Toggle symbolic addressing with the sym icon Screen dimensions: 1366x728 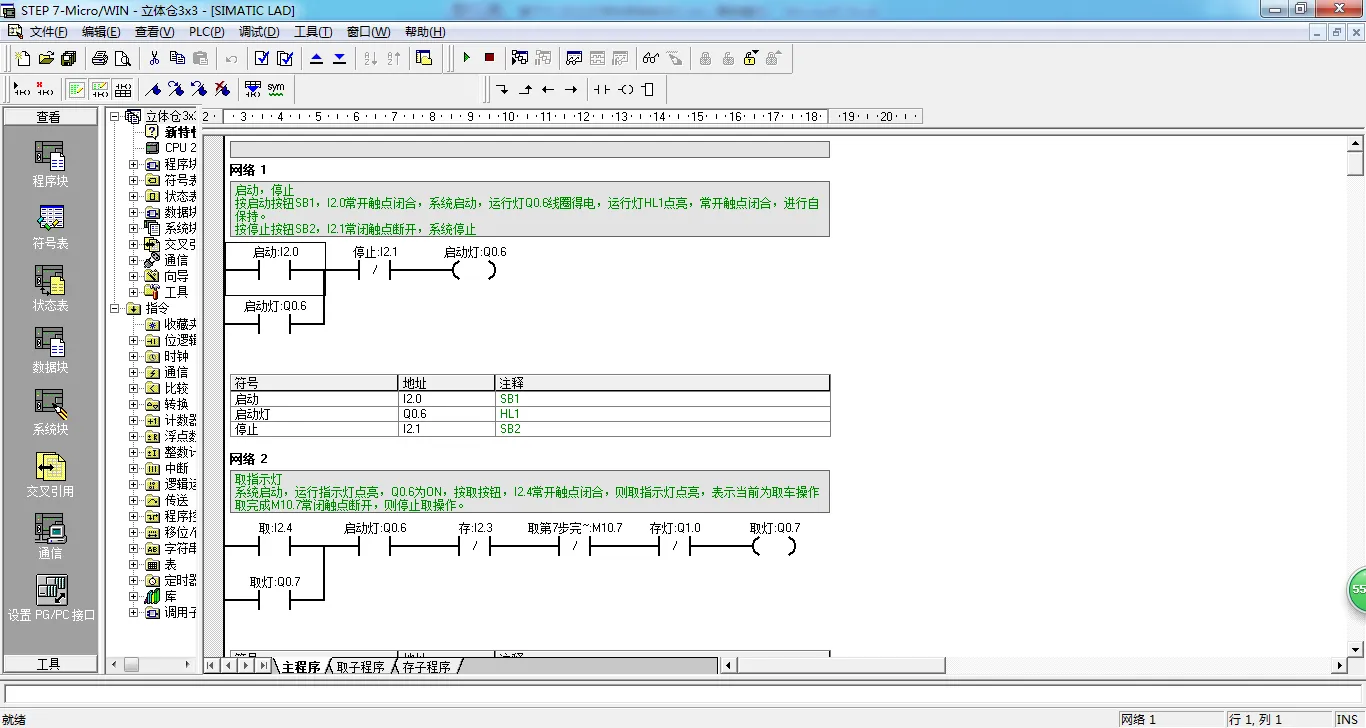[x=276, y=89]
